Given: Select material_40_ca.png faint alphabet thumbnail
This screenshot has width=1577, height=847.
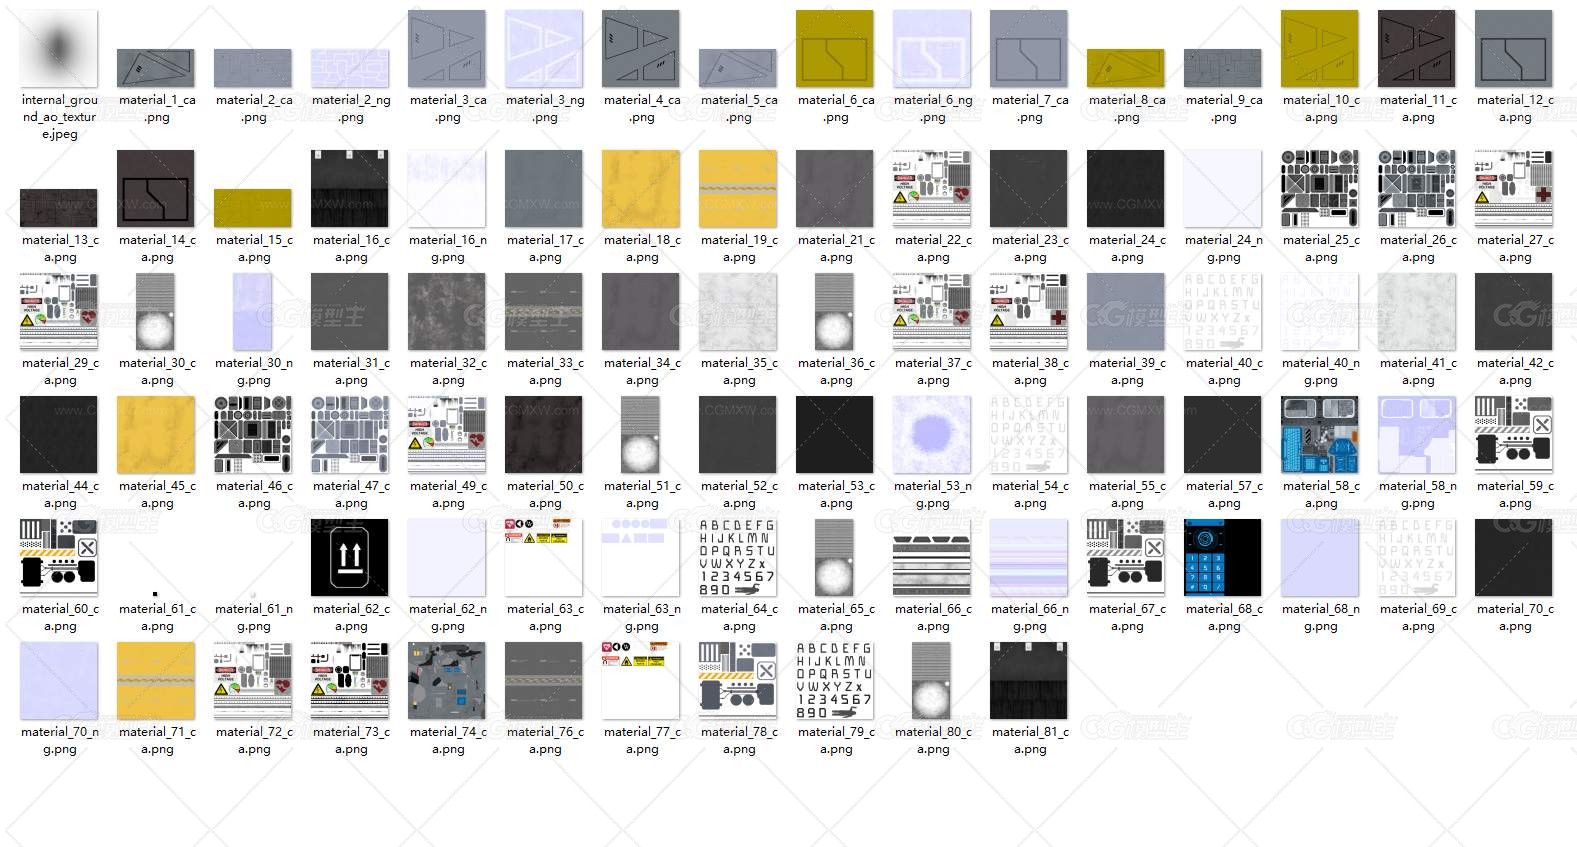Looking at the screenshot, I should 1223,311.
